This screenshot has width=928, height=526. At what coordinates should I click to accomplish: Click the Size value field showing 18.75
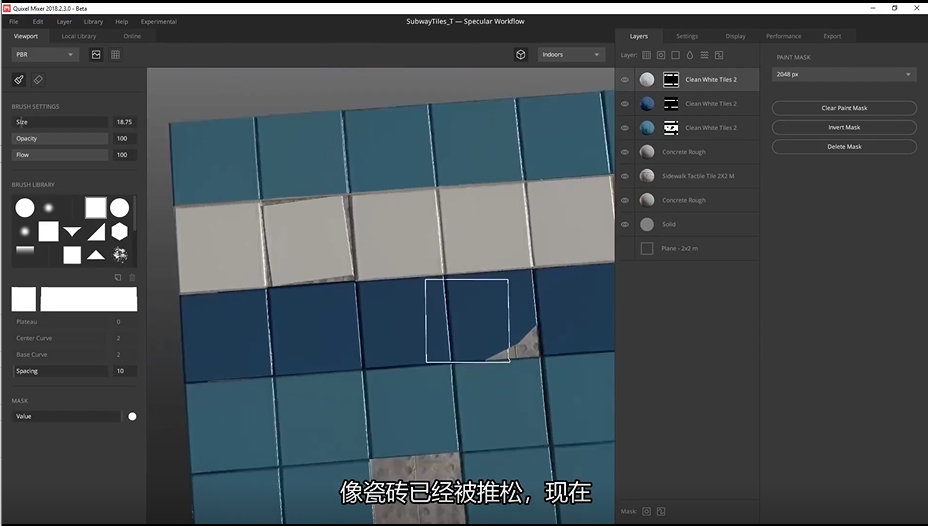124,122
